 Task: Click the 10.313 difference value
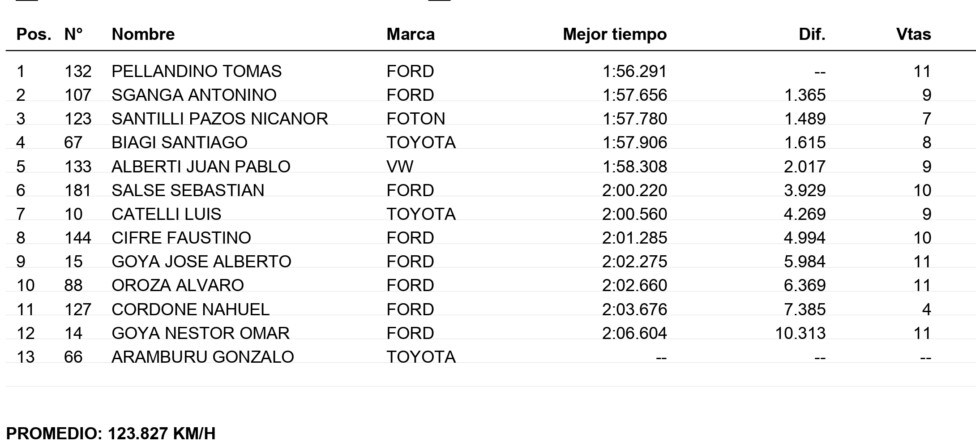pos(800,333)
